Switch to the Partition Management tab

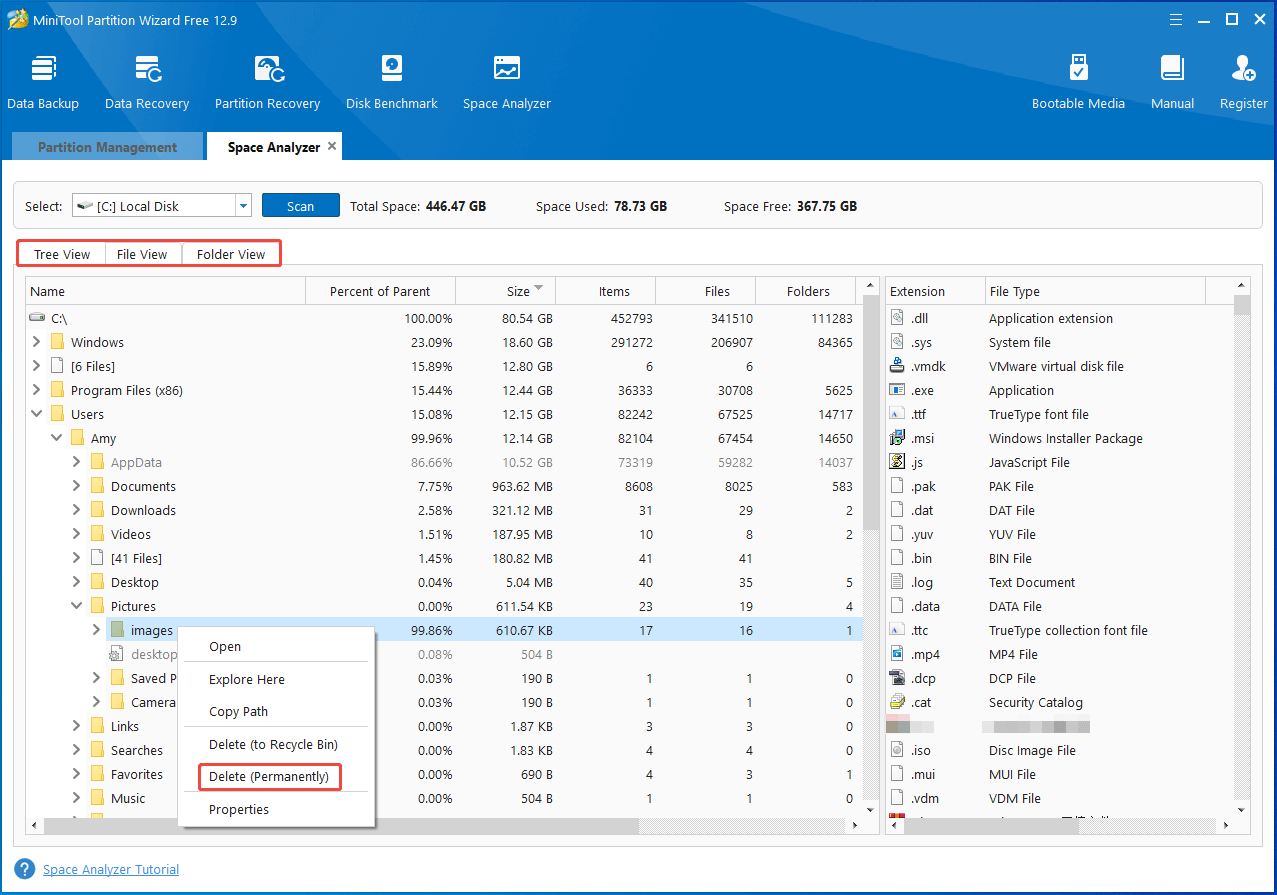[106, 146]
